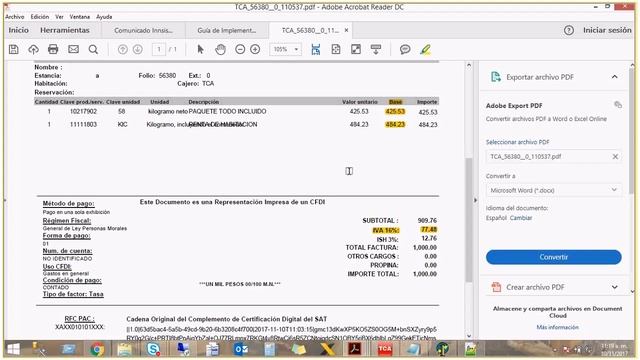Open Google Chrome from the taskbar
Screen dimensions: 640x360
click(97, 349)
